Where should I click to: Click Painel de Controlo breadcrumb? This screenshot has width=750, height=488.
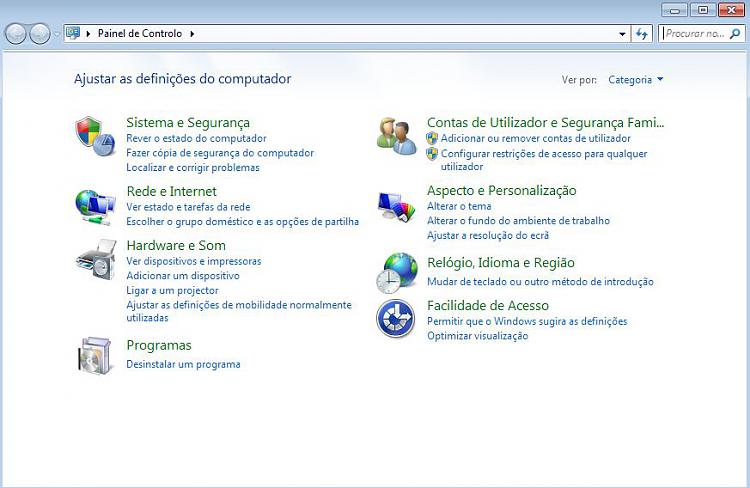point(140,33)
